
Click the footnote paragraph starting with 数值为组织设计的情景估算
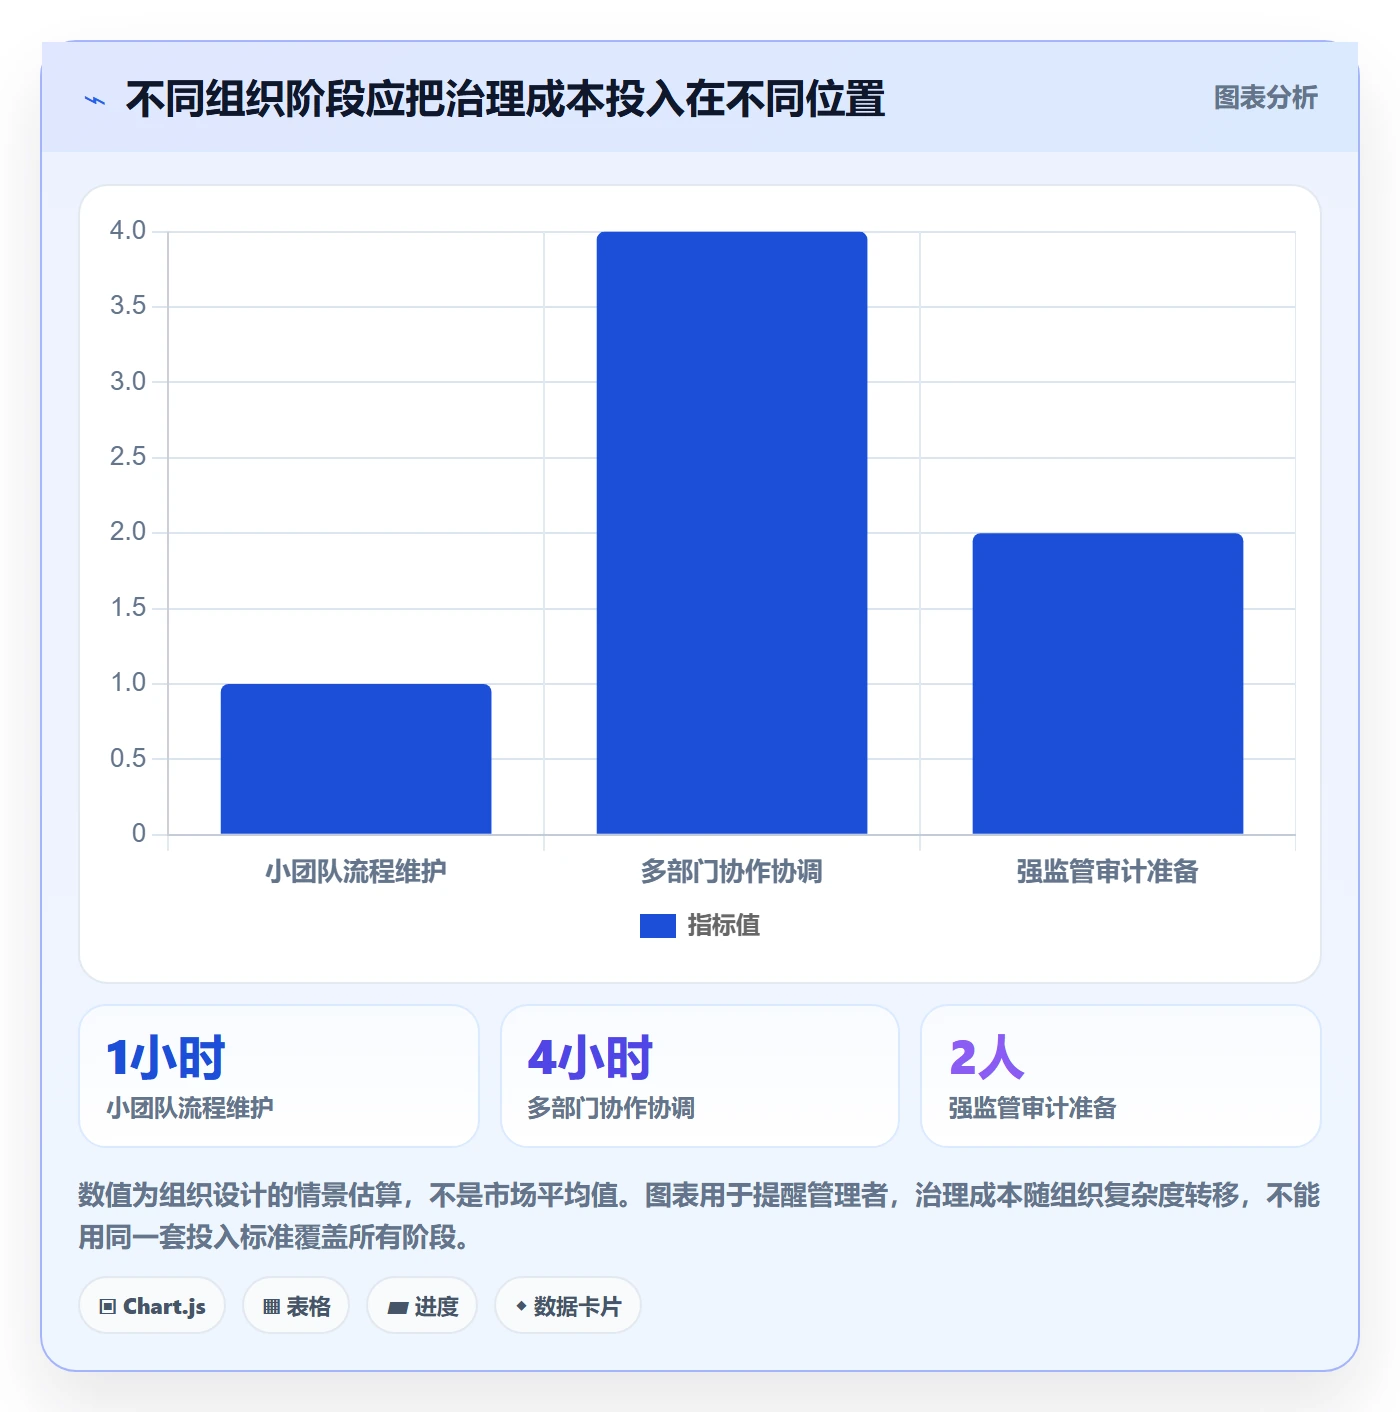pos(699,1216)
